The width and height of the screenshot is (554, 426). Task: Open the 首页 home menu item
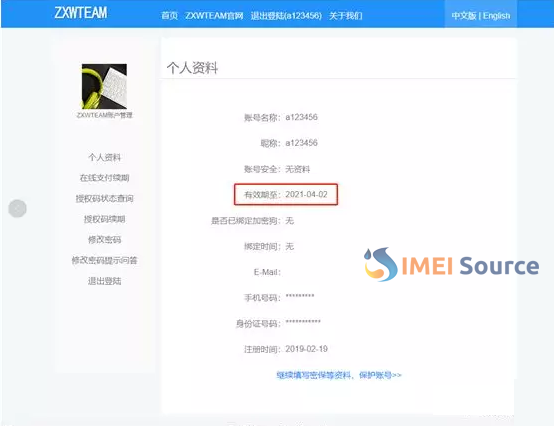[x=169, y=16]
